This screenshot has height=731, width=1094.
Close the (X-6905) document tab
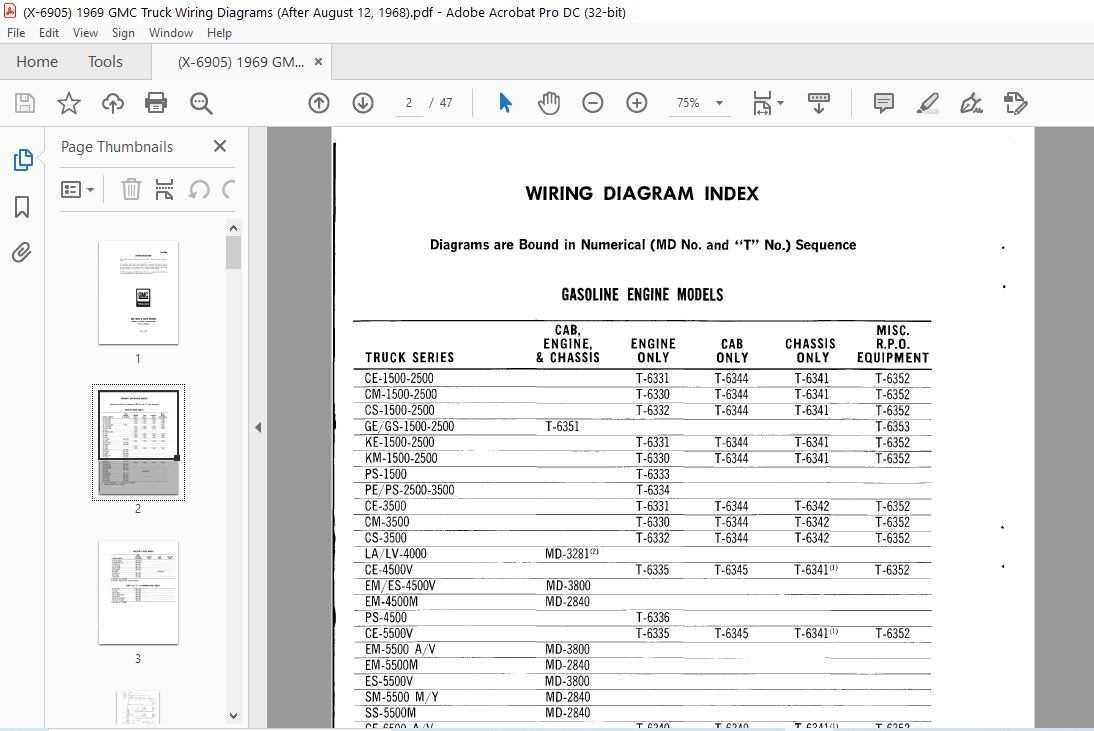coord(318,61)
